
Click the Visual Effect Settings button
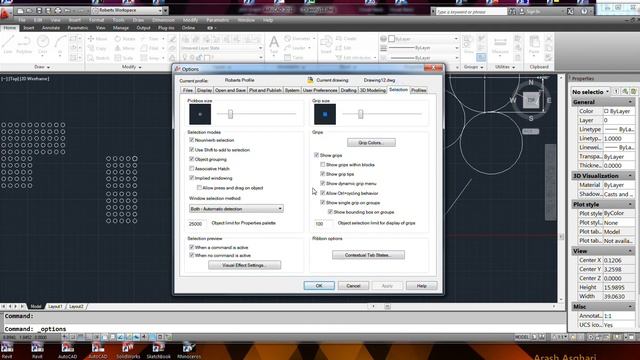[x=244, y=265]
